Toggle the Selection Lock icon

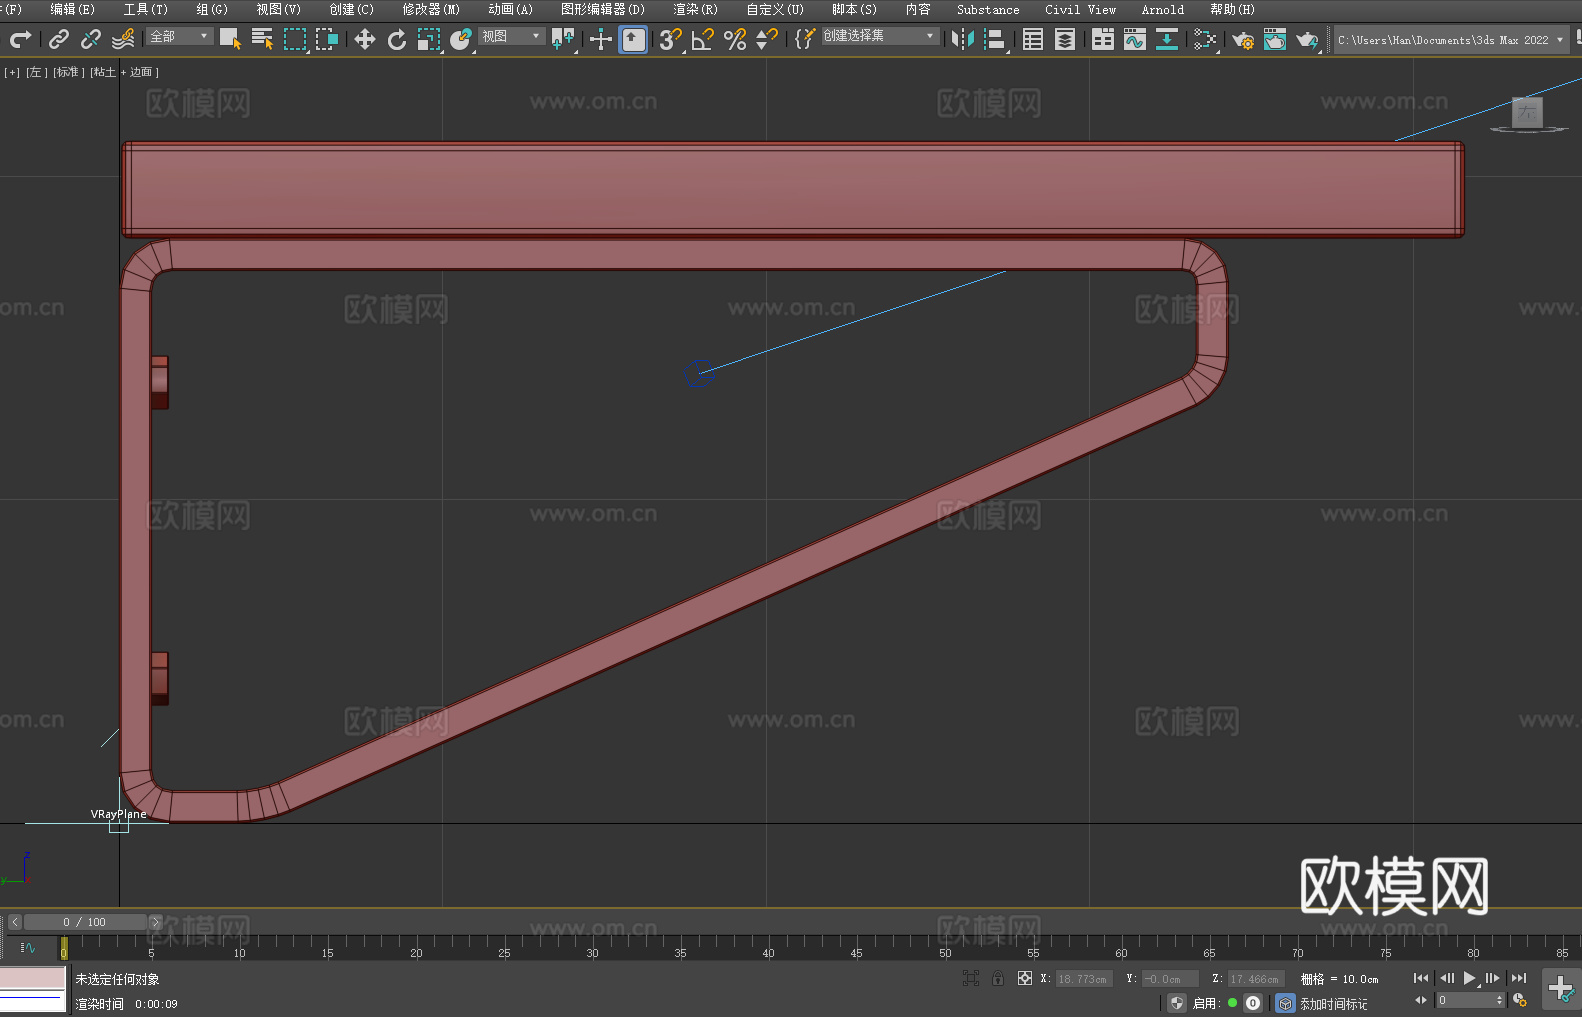998,979
